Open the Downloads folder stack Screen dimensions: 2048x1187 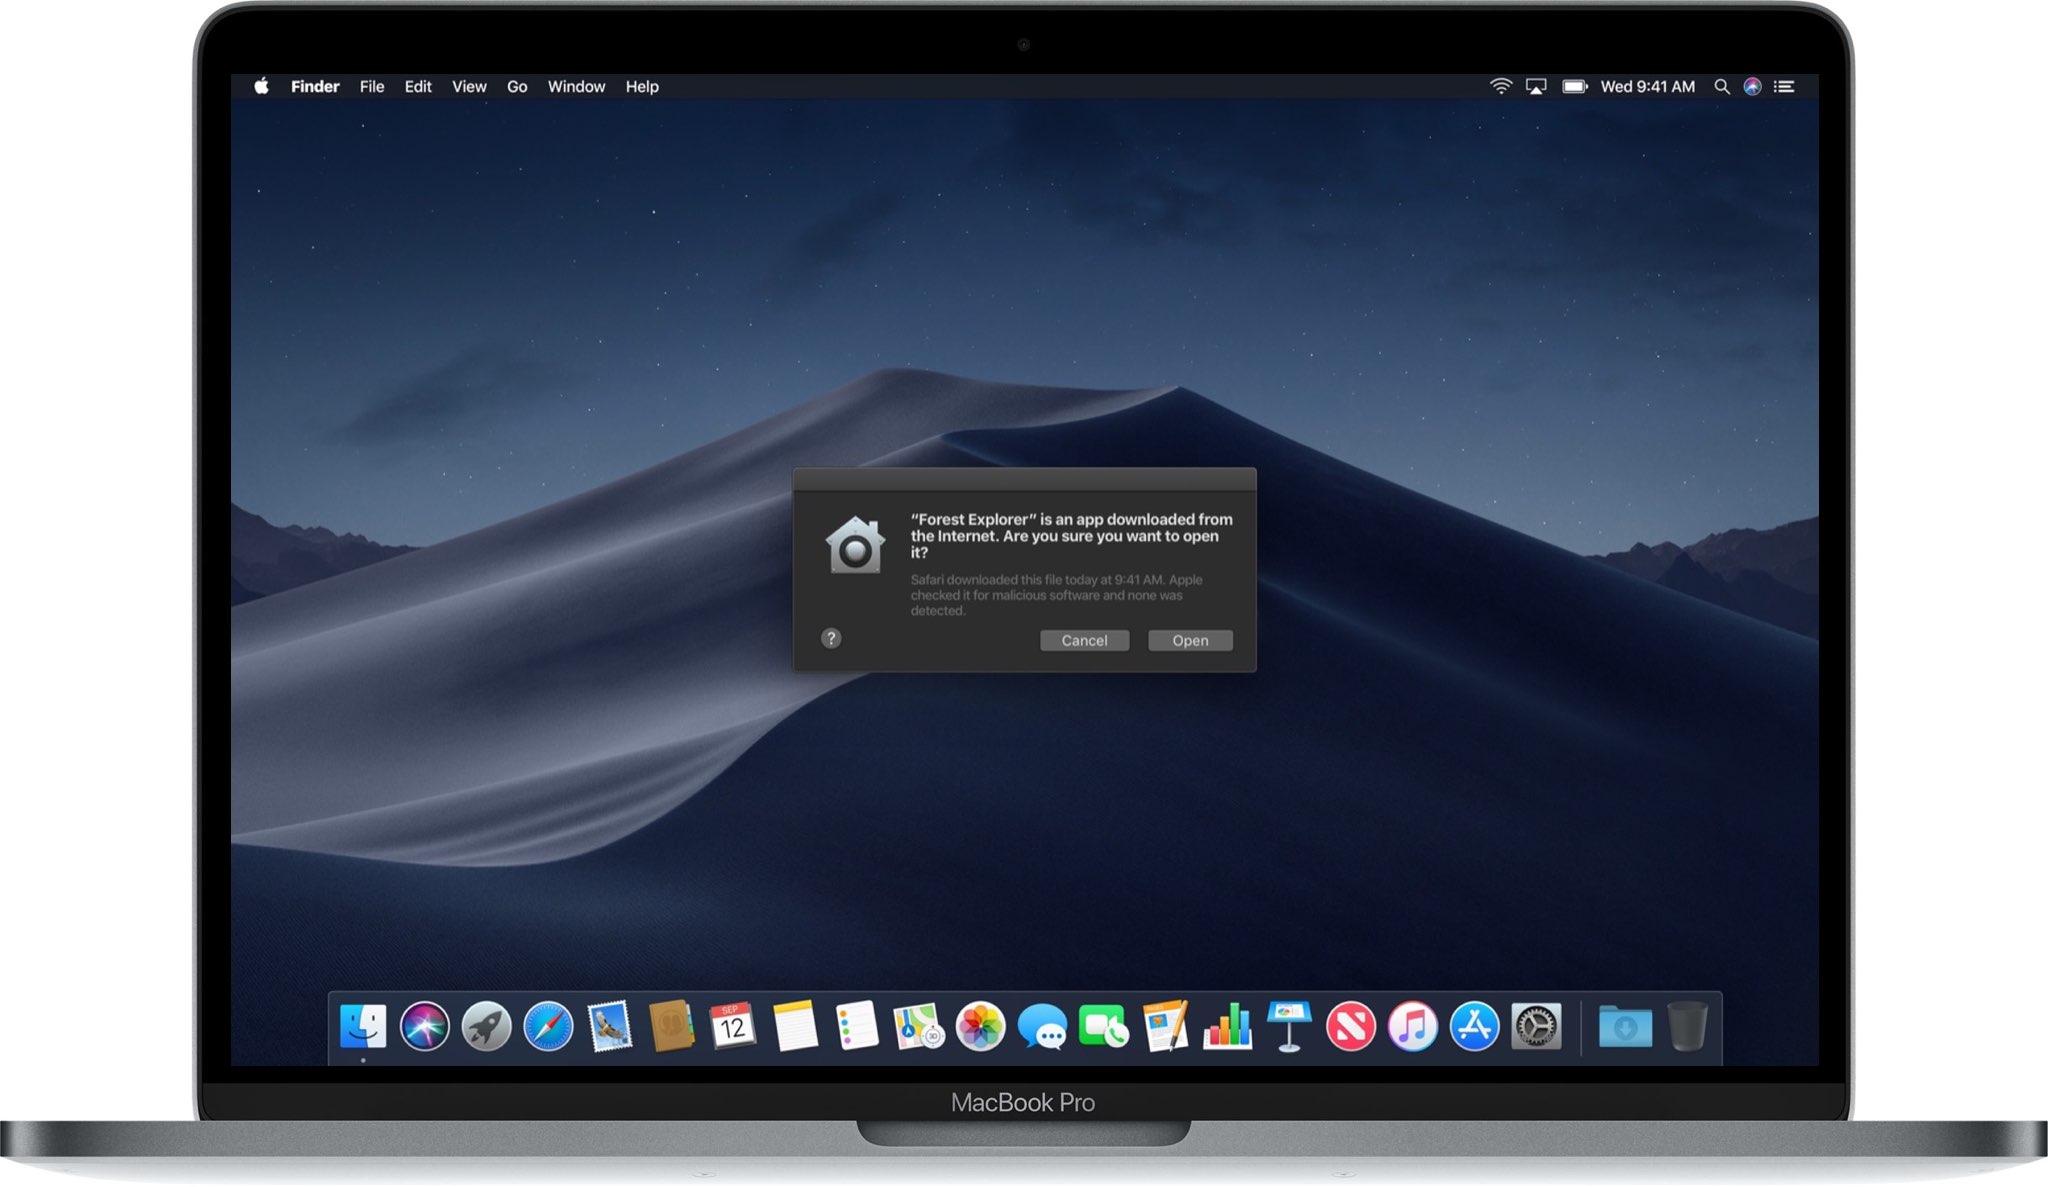pyautogui.click(x=1624, y=1027)
